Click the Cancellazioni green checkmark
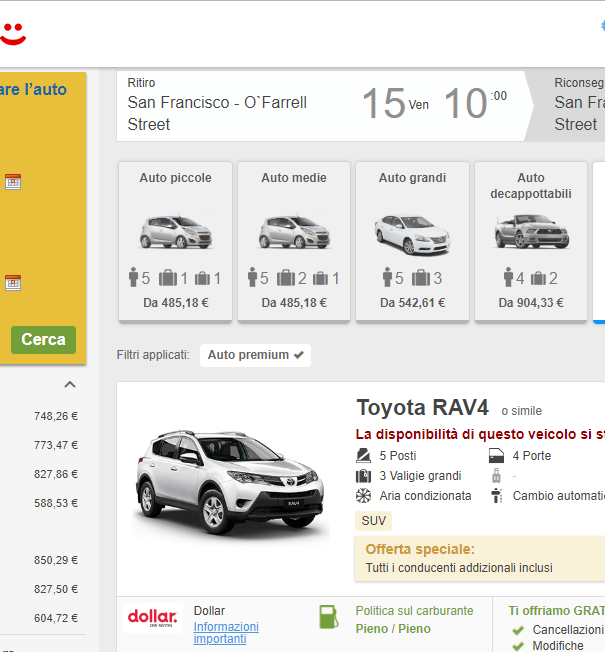The image size is (605, 652). coord(518,630)
